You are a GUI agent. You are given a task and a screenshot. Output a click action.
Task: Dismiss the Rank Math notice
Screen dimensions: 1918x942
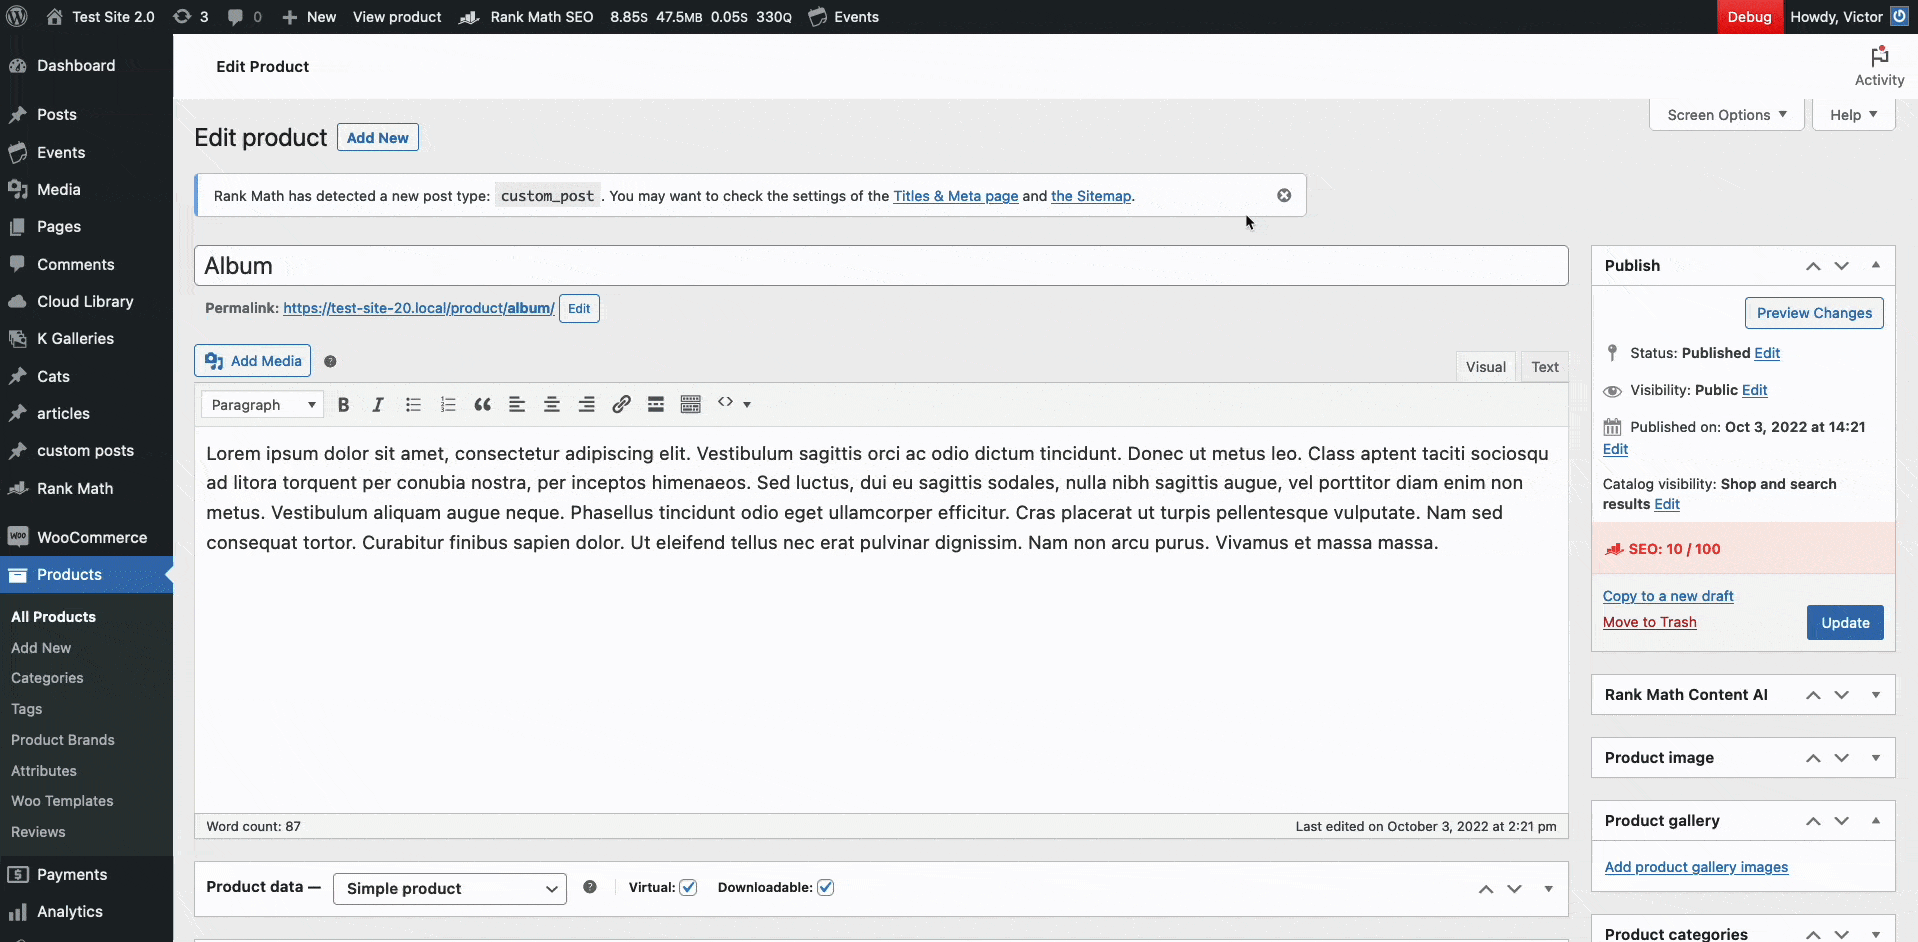[1284, 195]
